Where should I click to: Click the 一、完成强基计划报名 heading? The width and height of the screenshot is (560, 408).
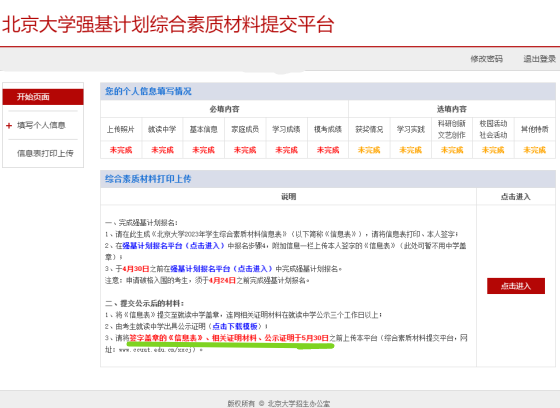(141, 223)
